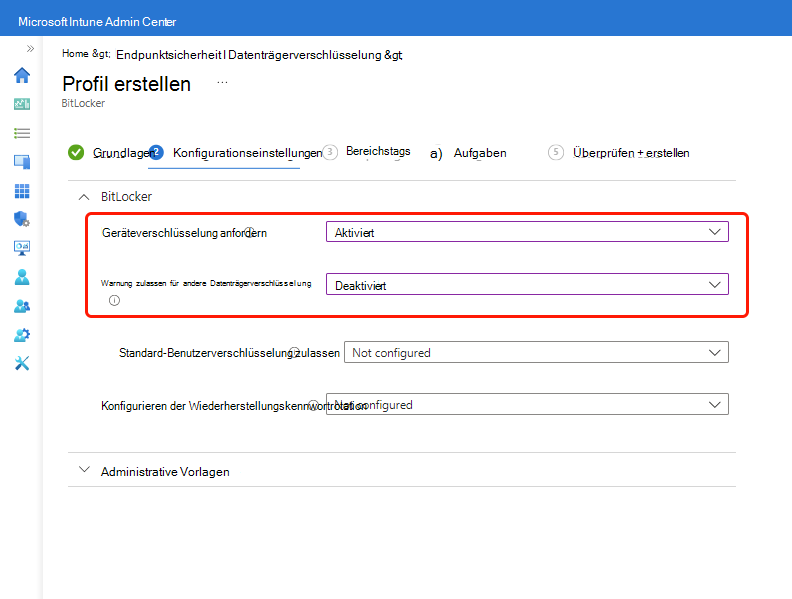Open the Groups icon in sidebar
This screenshot has width=792, height=599.
tap(22, 306)
